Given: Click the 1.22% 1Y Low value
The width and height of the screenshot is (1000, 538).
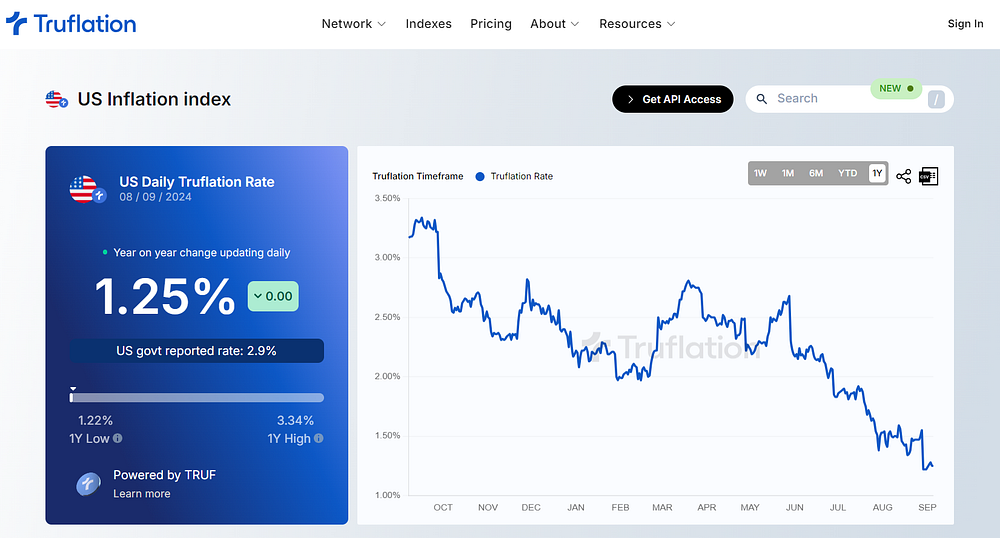Looking at the screenshot, I should pyautogui.click(x=95, y=421).
